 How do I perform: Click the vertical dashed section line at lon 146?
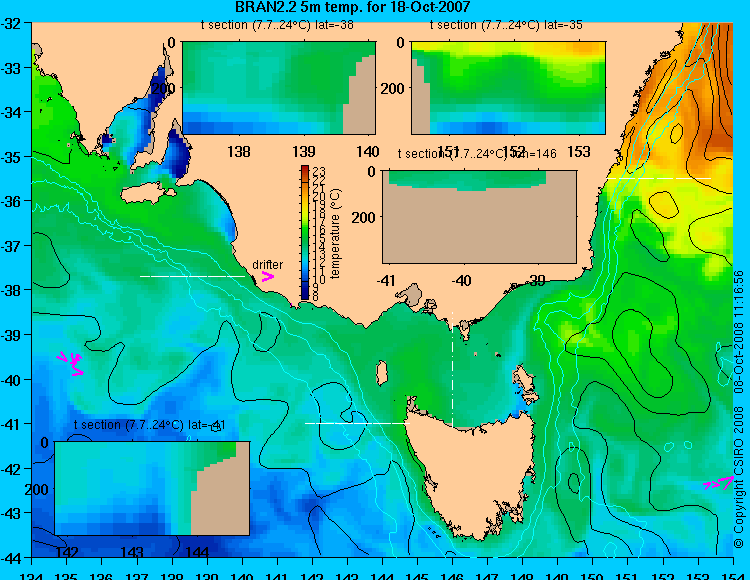(x=452, y=369)
